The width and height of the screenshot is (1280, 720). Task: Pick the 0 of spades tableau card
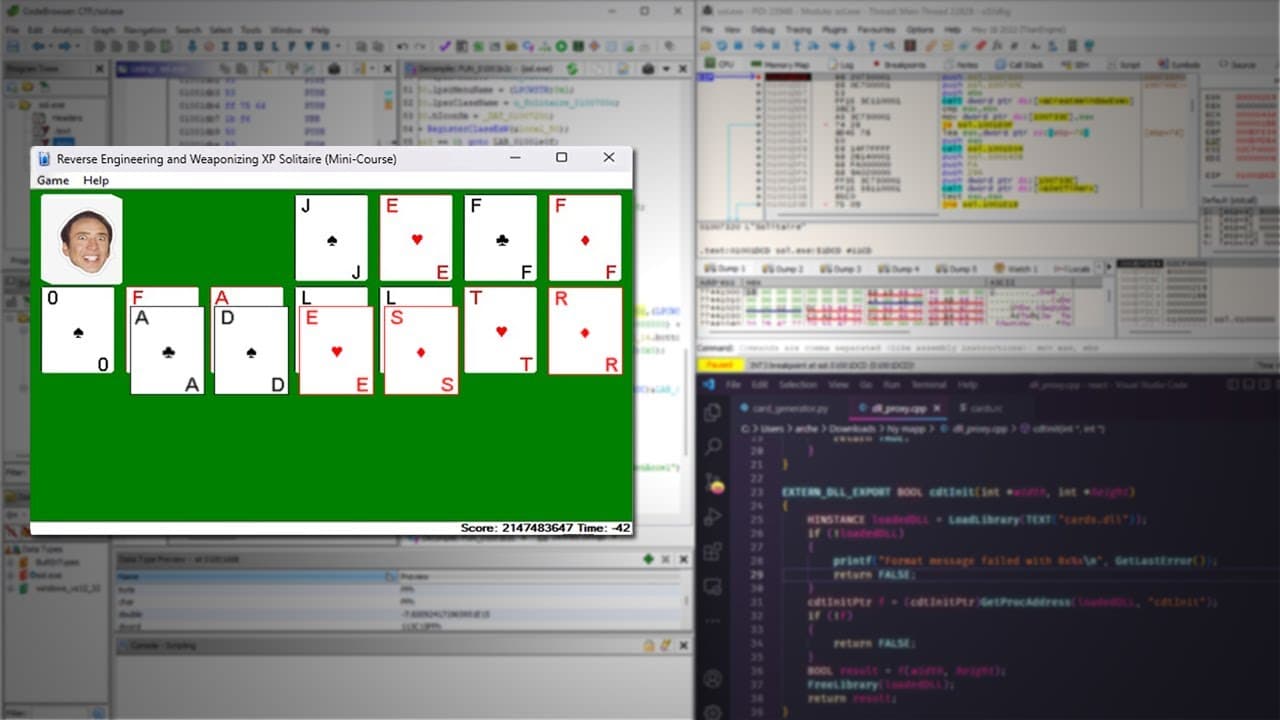click(x=78, y=330)
